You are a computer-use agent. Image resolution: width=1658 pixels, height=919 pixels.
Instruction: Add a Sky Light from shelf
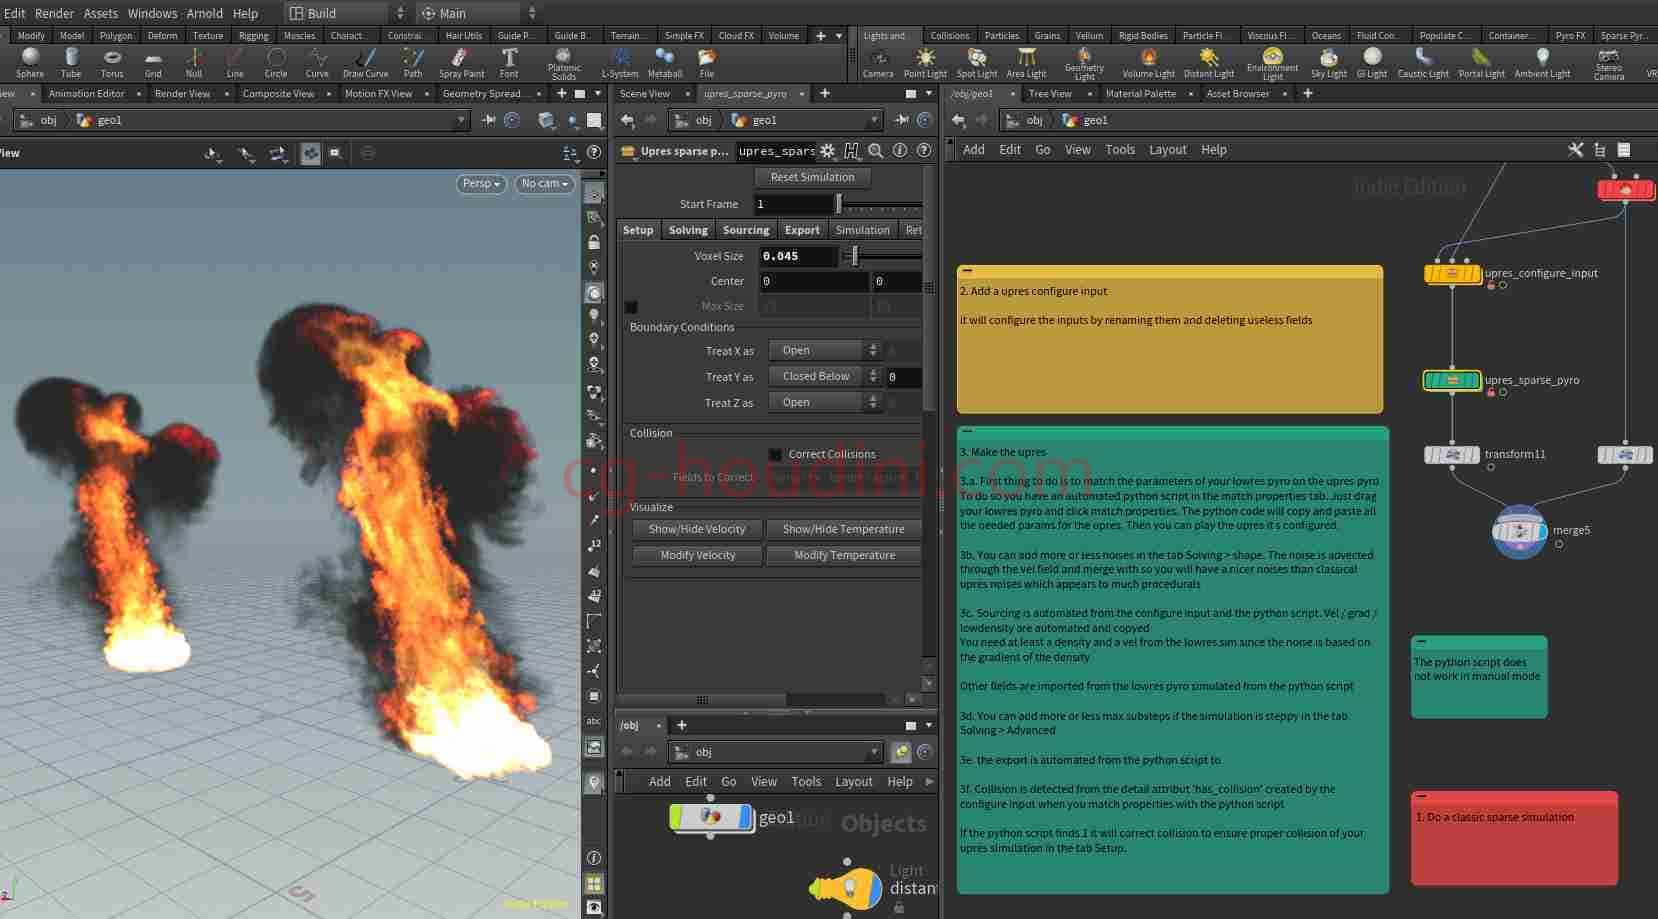1329,63
